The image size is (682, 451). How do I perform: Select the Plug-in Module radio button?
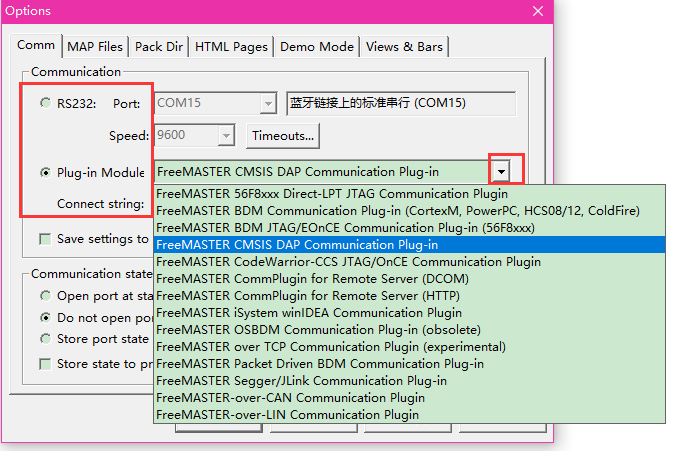coord(45,173)
